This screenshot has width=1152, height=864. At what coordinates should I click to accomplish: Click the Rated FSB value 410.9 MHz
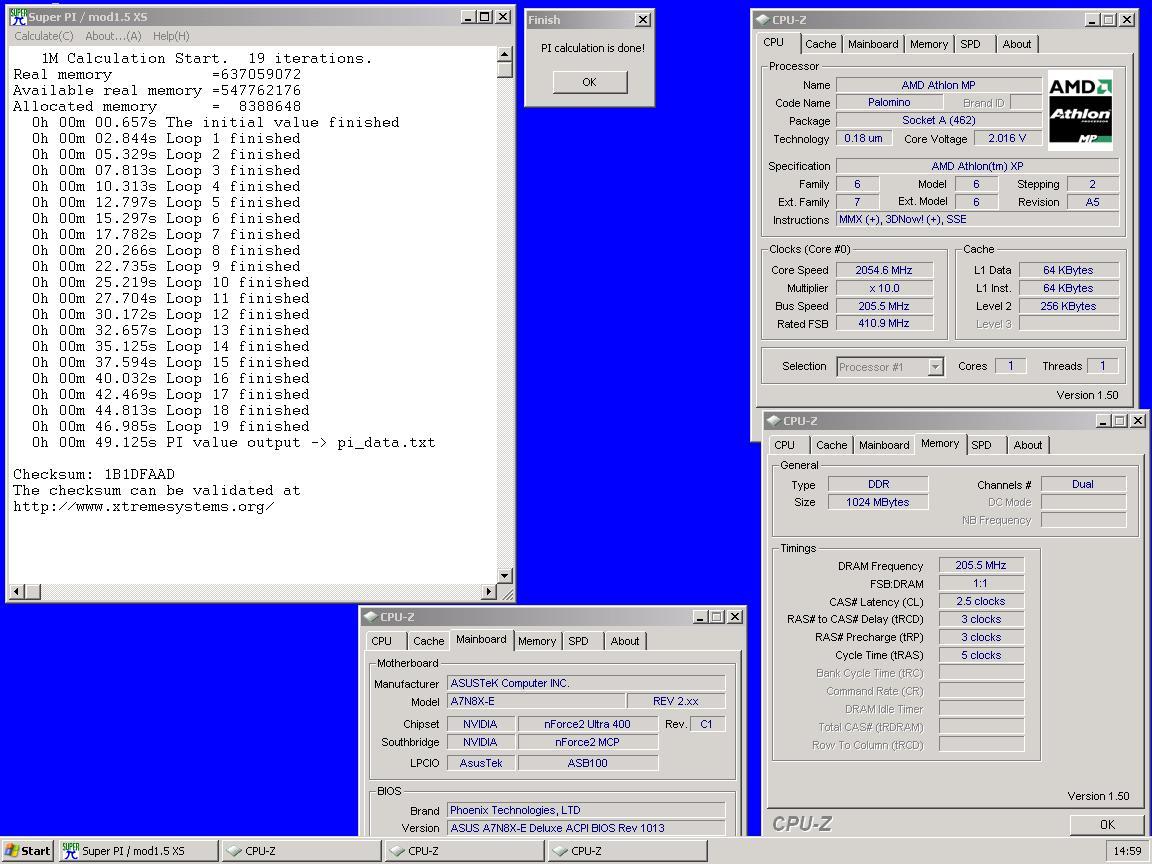(x=884, y=323)
